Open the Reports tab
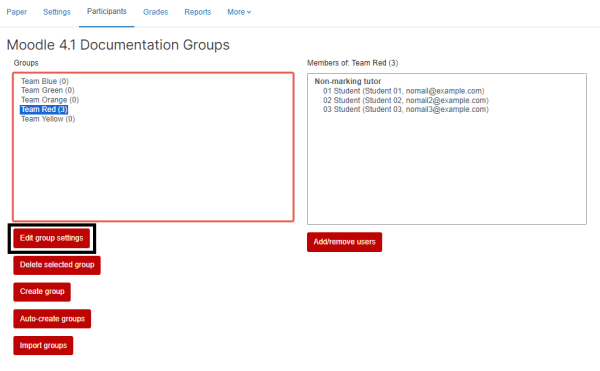600x371 pixels. [197, 12]
